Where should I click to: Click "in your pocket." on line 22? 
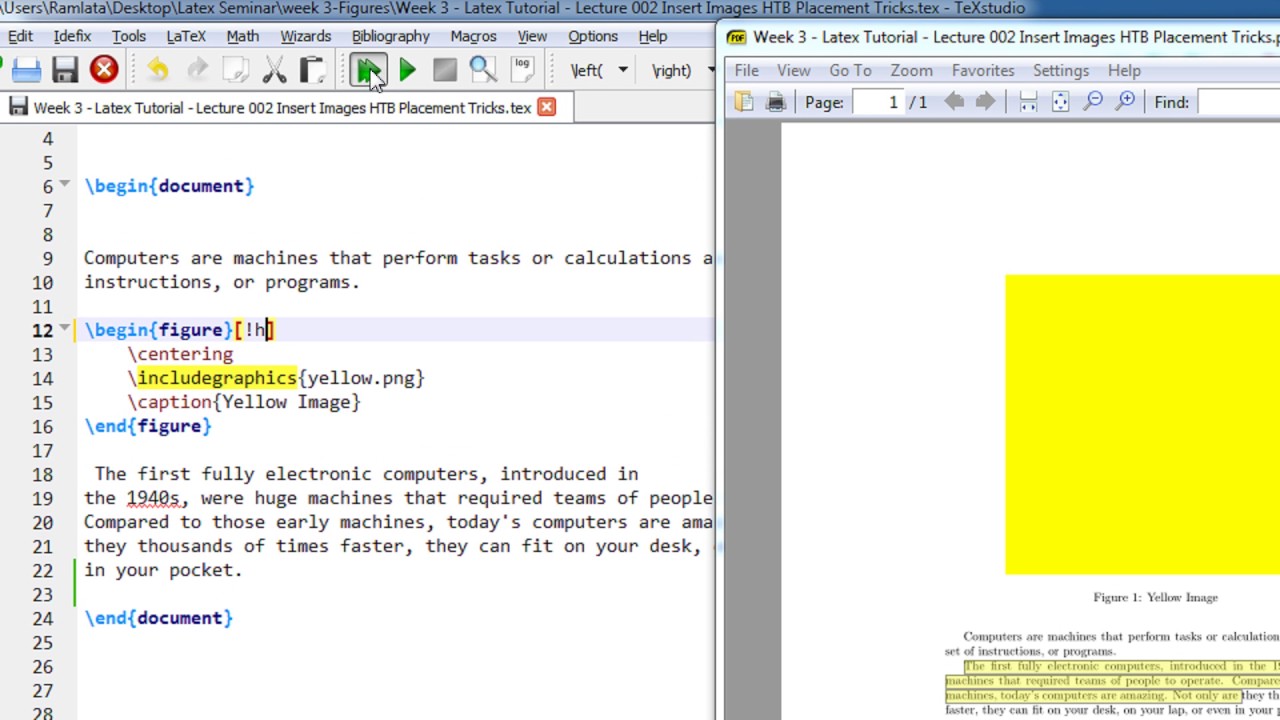163,570
